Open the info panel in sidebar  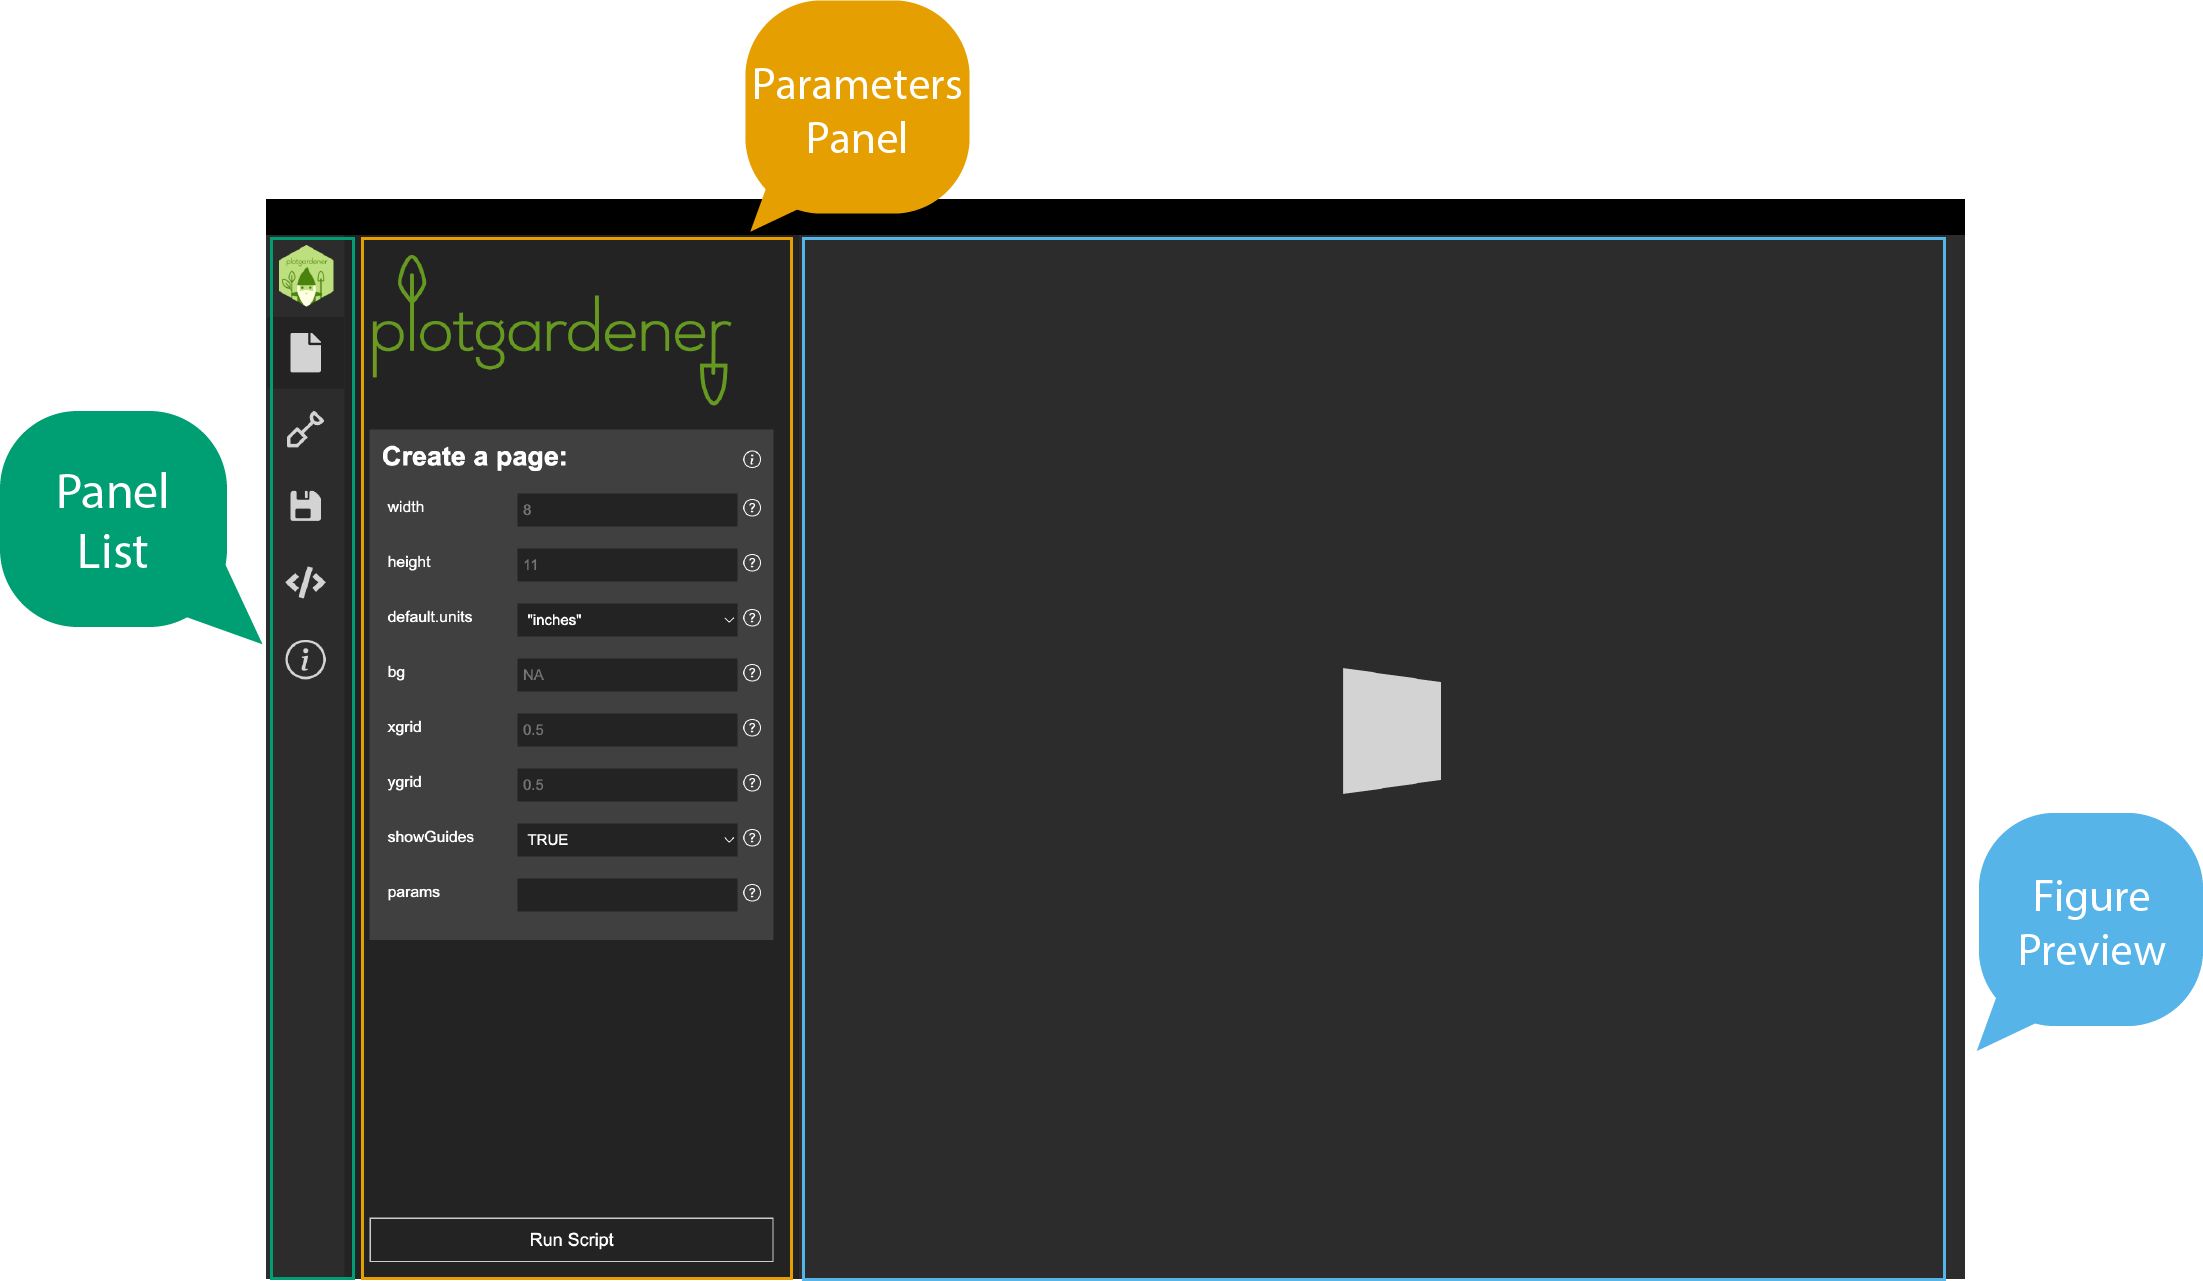click(x=306, y=660)
